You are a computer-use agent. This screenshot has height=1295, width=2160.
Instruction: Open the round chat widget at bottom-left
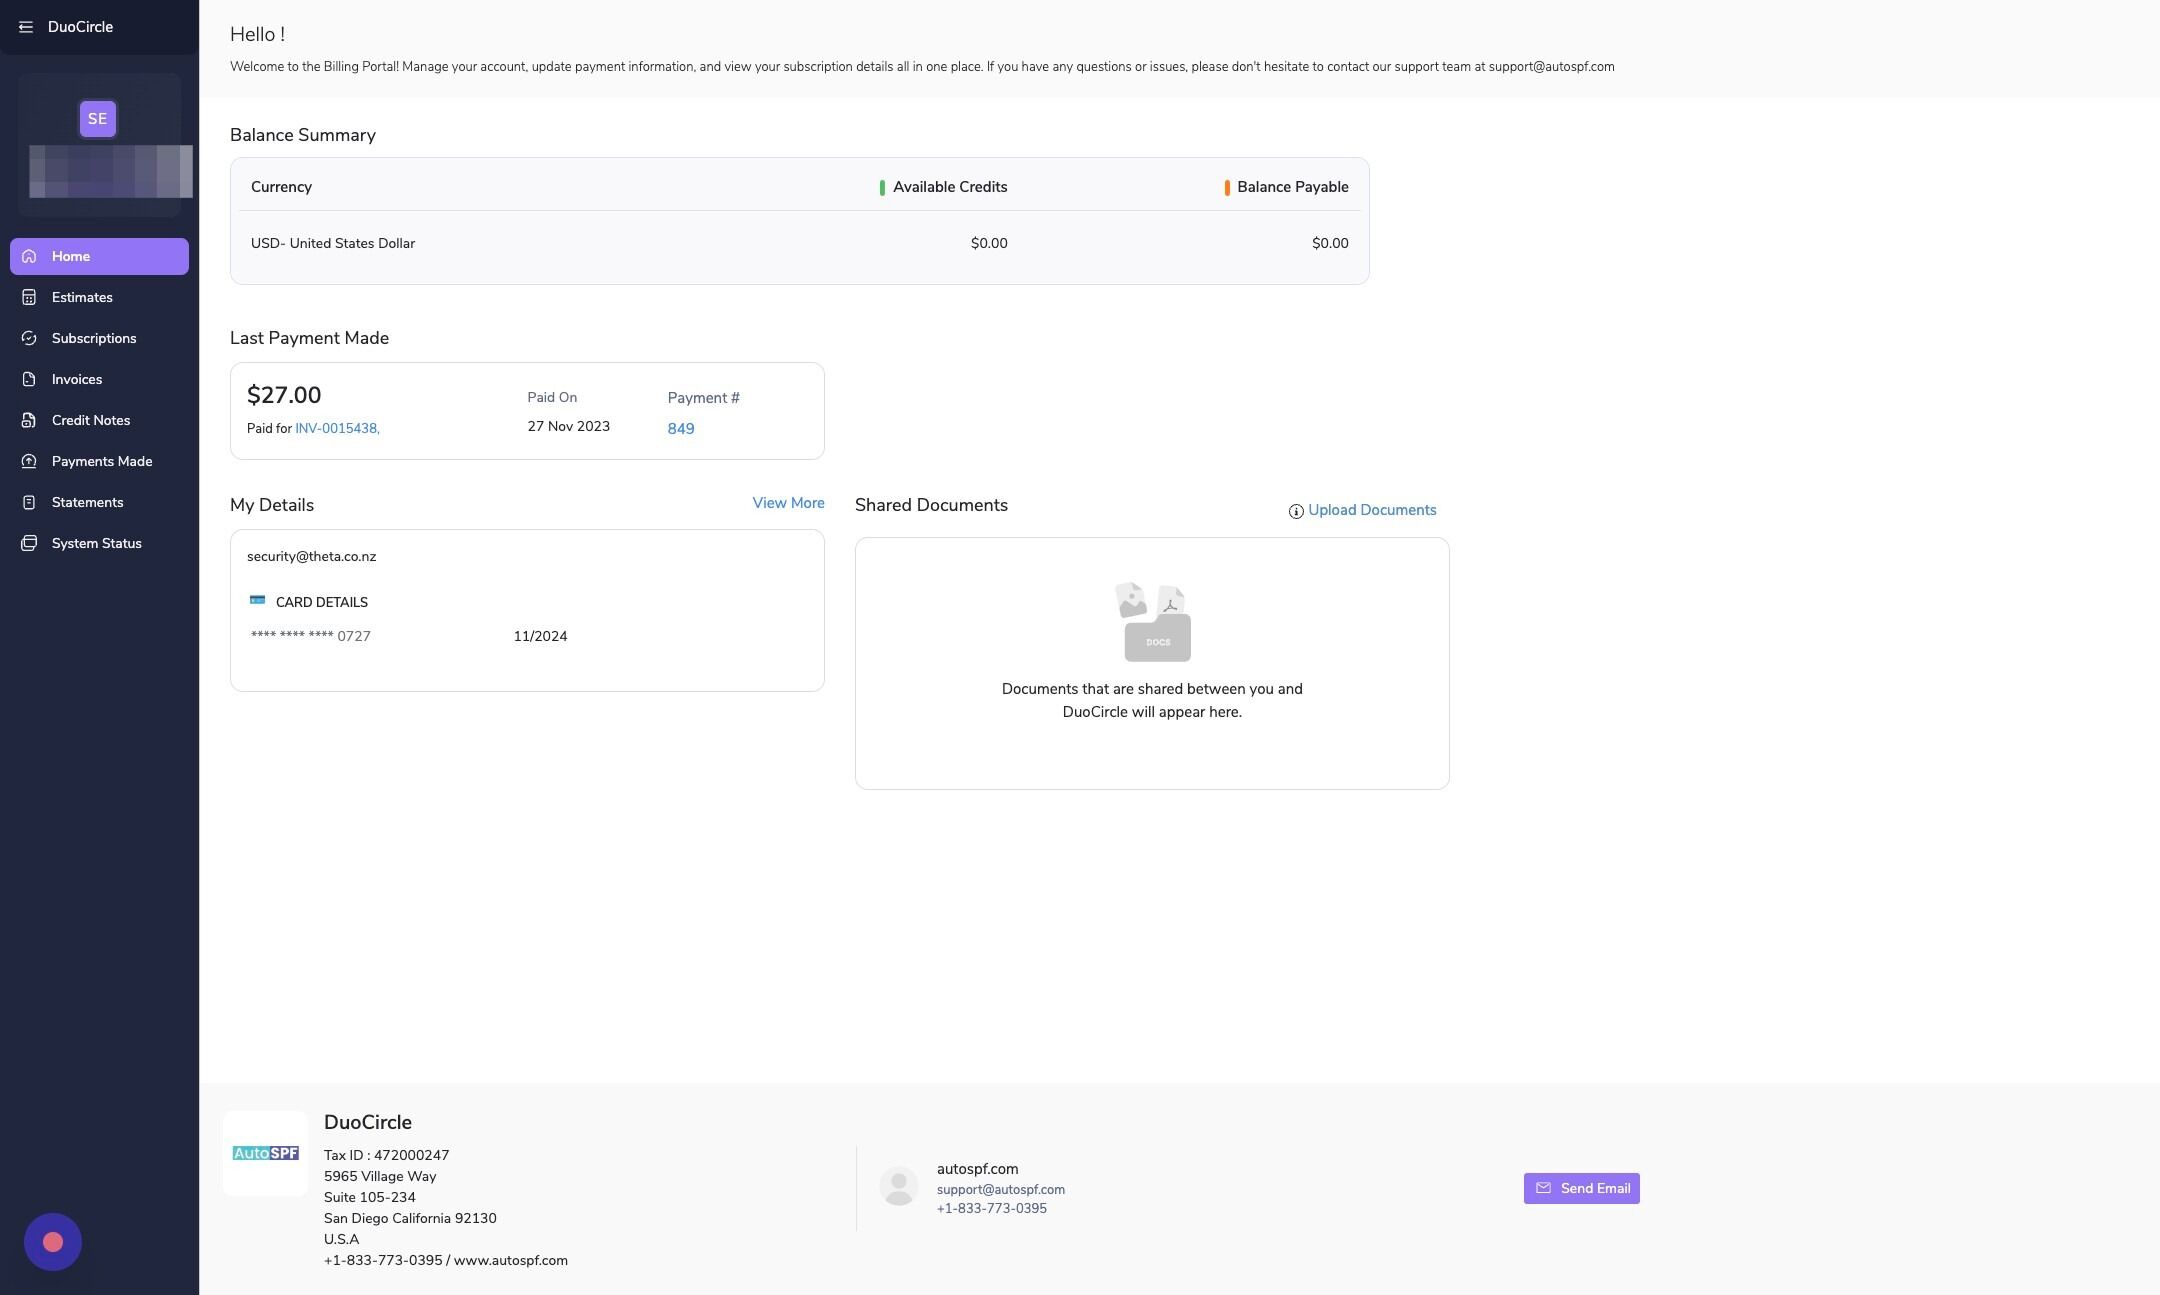(x=53, y=1242)
